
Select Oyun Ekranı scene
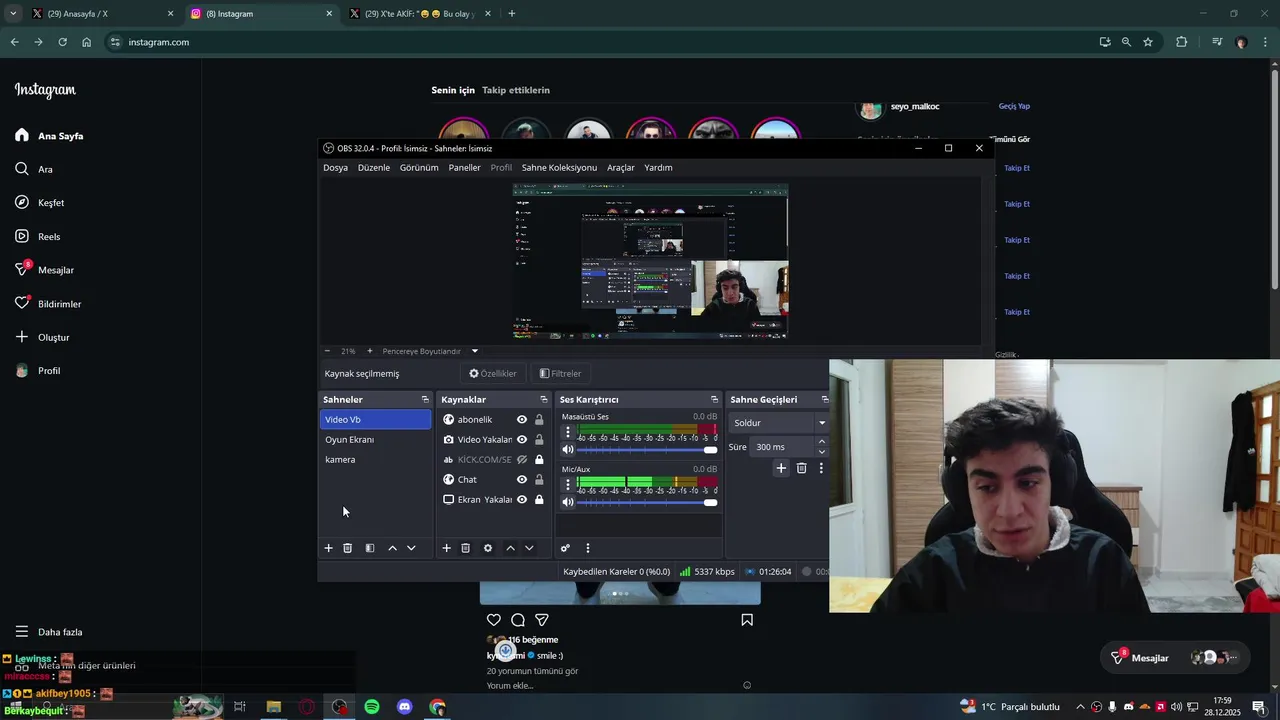375,440
